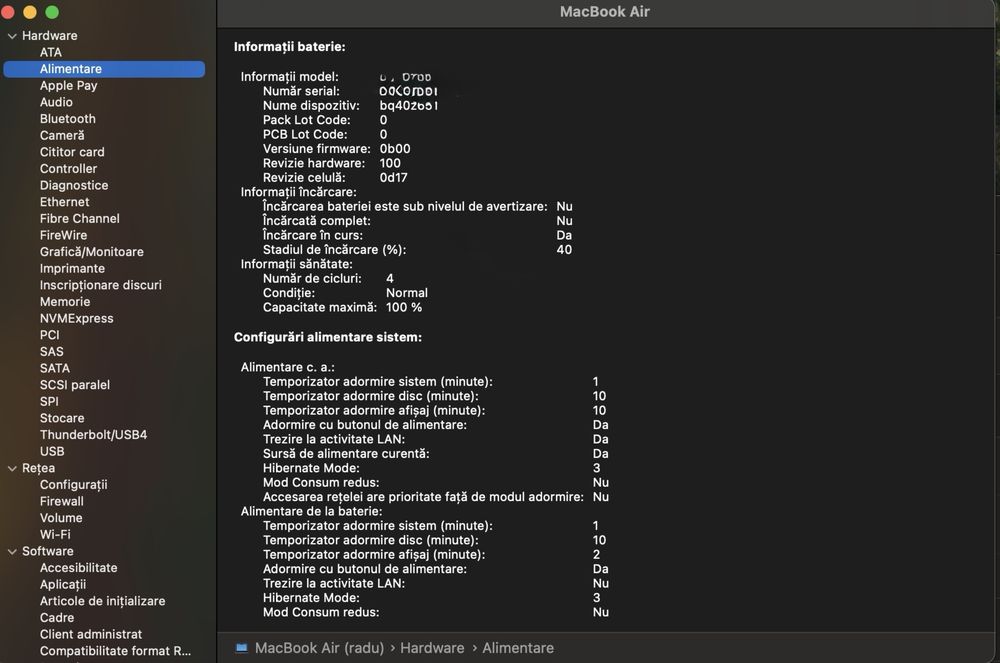Select Imprimante in the sidebar
This screenshot has height=663, width=1000.
click(72, 268)
